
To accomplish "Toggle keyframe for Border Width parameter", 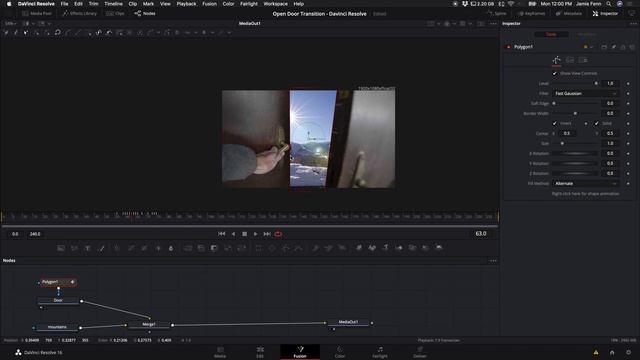I will click(628, 113).
